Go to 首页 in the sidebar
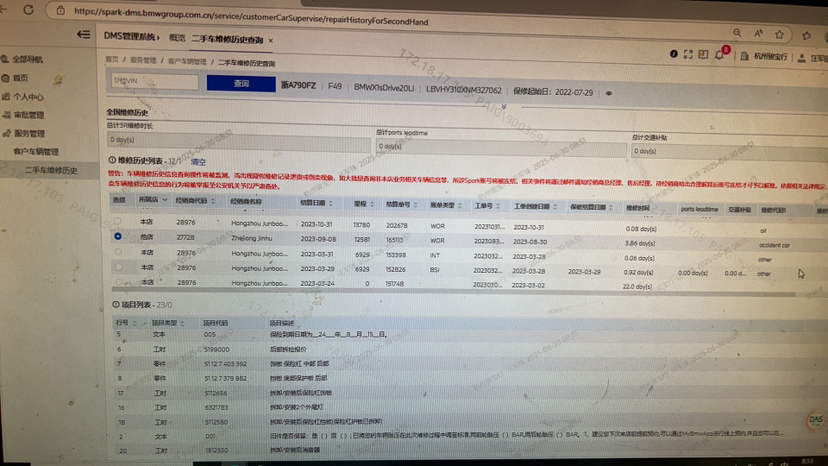The width and height of the screenshot is (828, 466). [20, 78]
